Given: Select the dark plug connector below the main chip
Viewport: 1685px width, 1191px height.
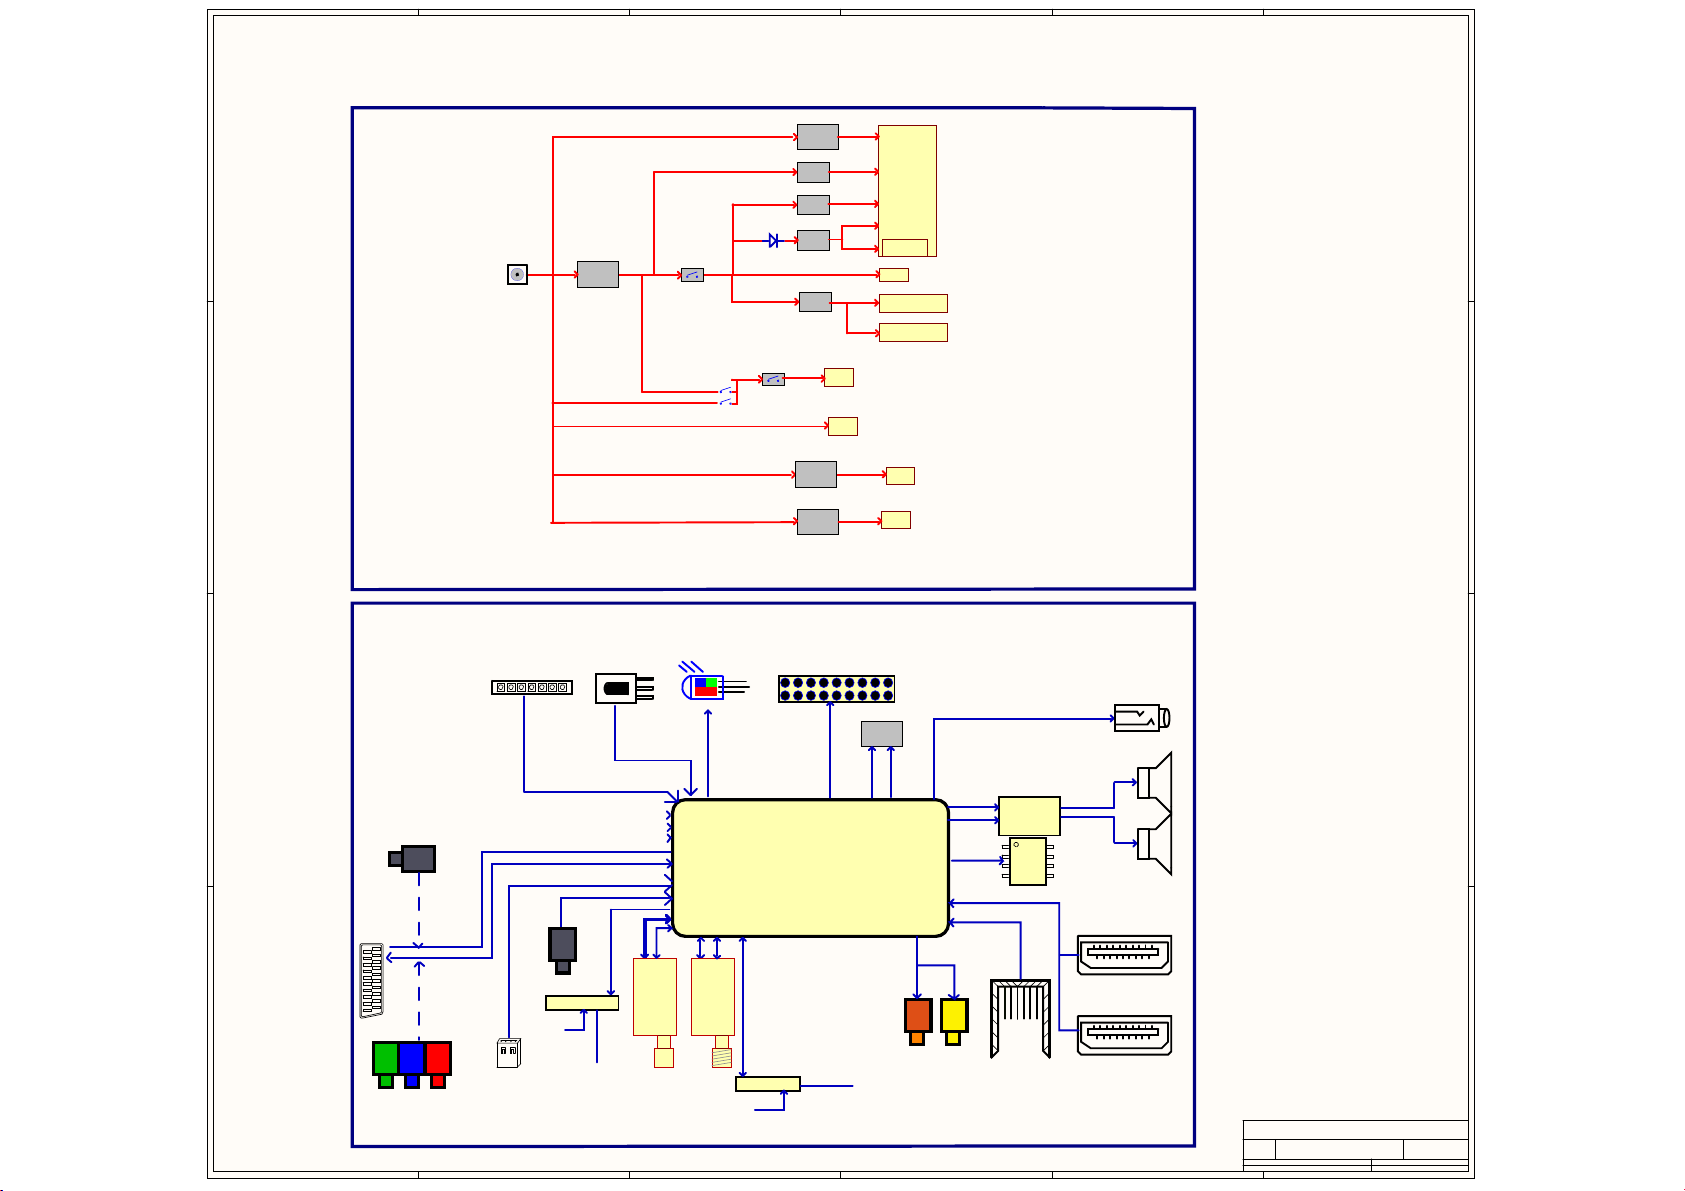Looking at the screenshot, I should [x=563, y=950].
